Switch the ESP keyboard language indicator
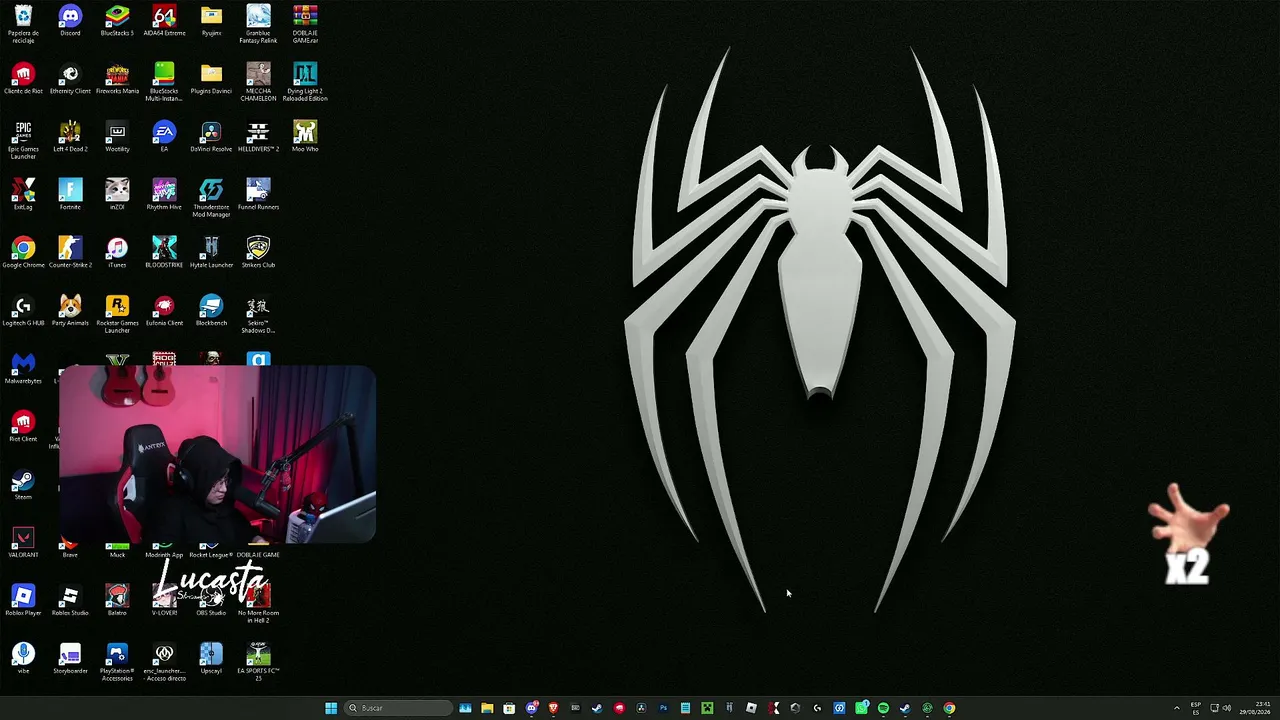The width and height of the screenshot is (1280, 720). click(x=1196, y=708)
